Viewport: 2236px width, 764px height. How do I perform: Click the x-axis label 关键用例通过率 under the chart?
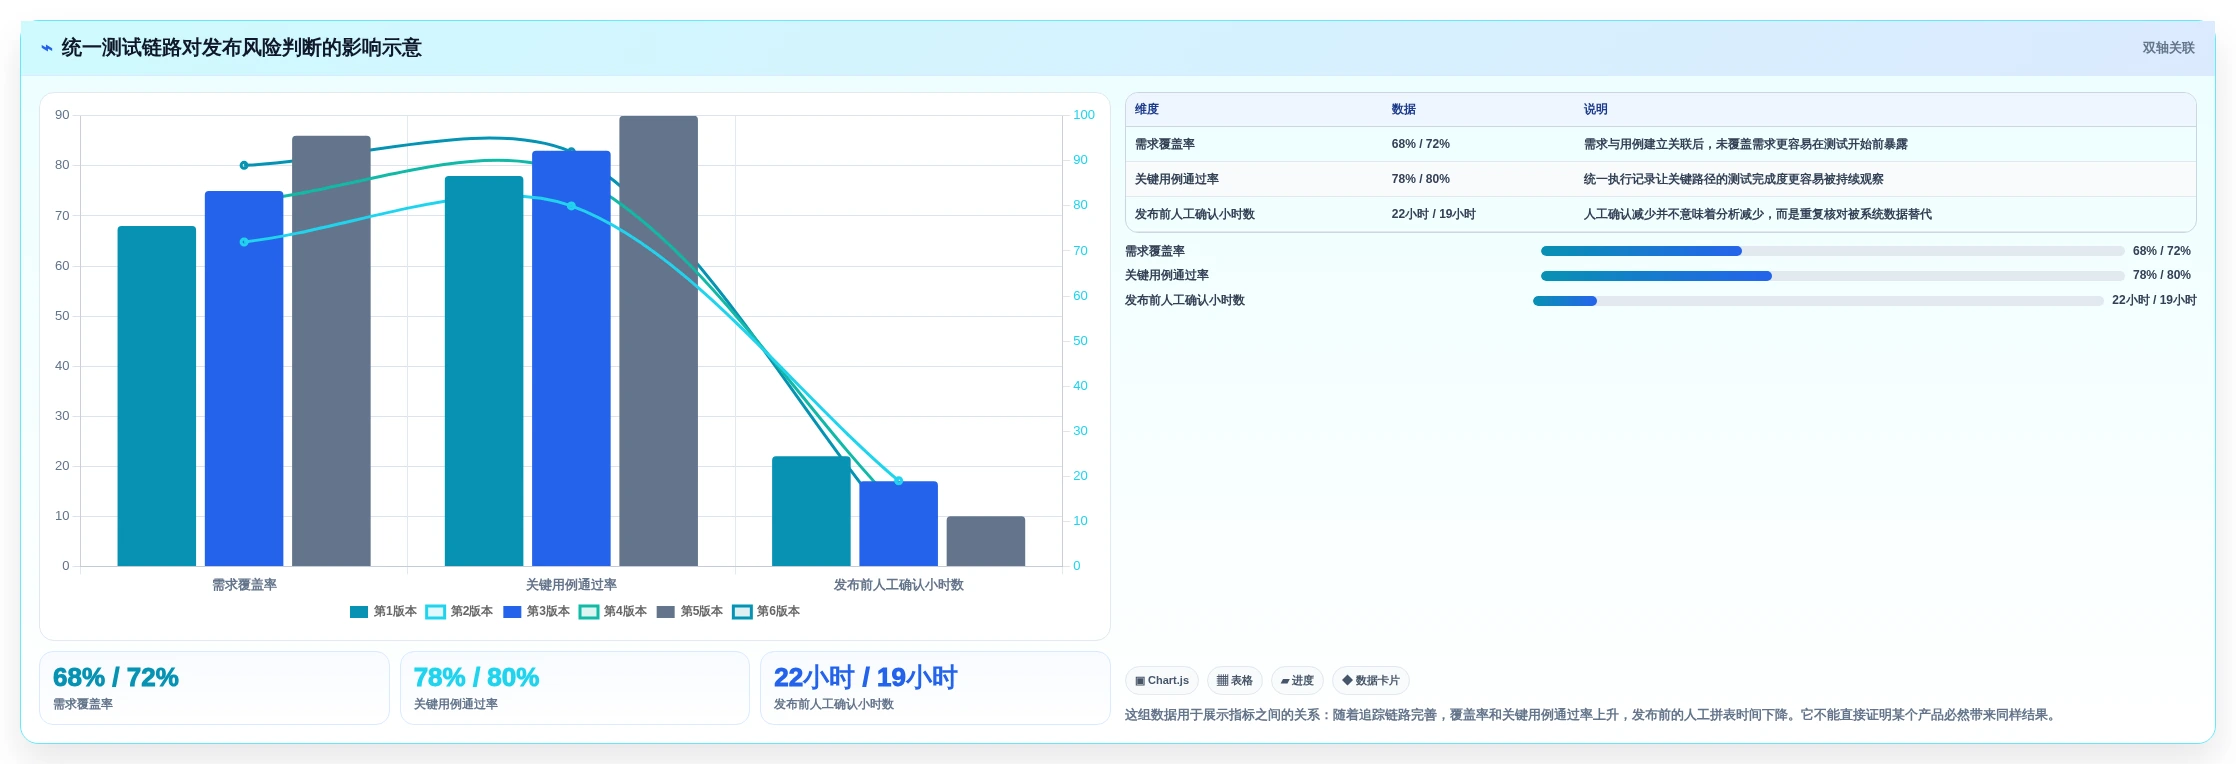(571, 585)
